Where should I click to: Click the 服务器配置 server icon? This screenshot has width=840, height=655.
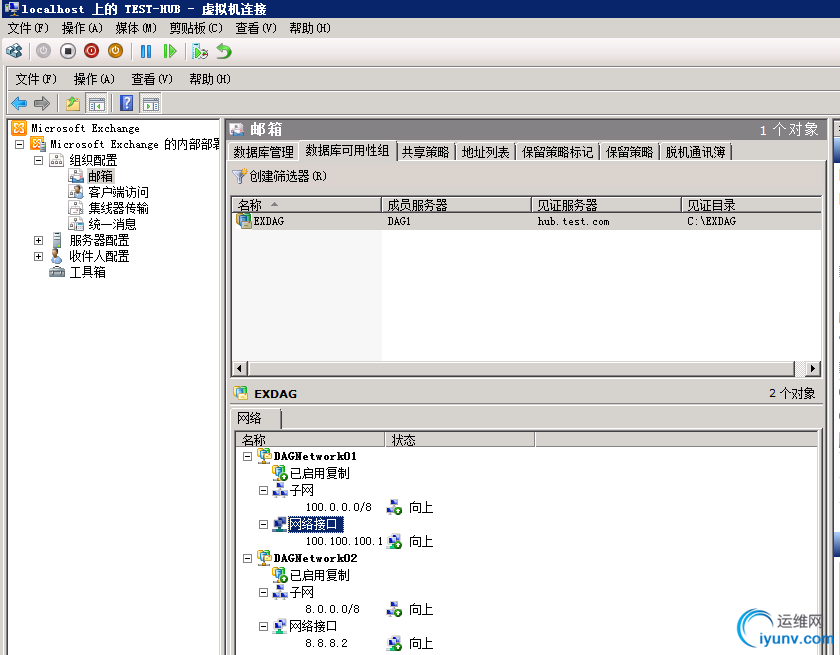pos(57,240)
